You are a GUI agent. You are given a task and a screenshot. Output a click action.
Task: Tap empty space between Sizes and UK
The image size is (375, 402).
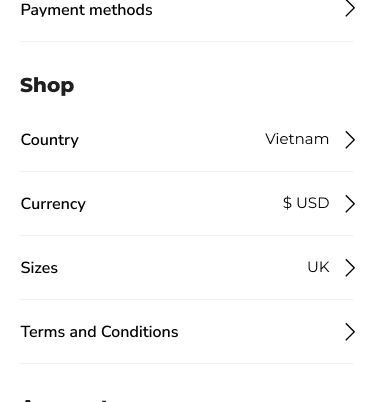click(182, 268)
